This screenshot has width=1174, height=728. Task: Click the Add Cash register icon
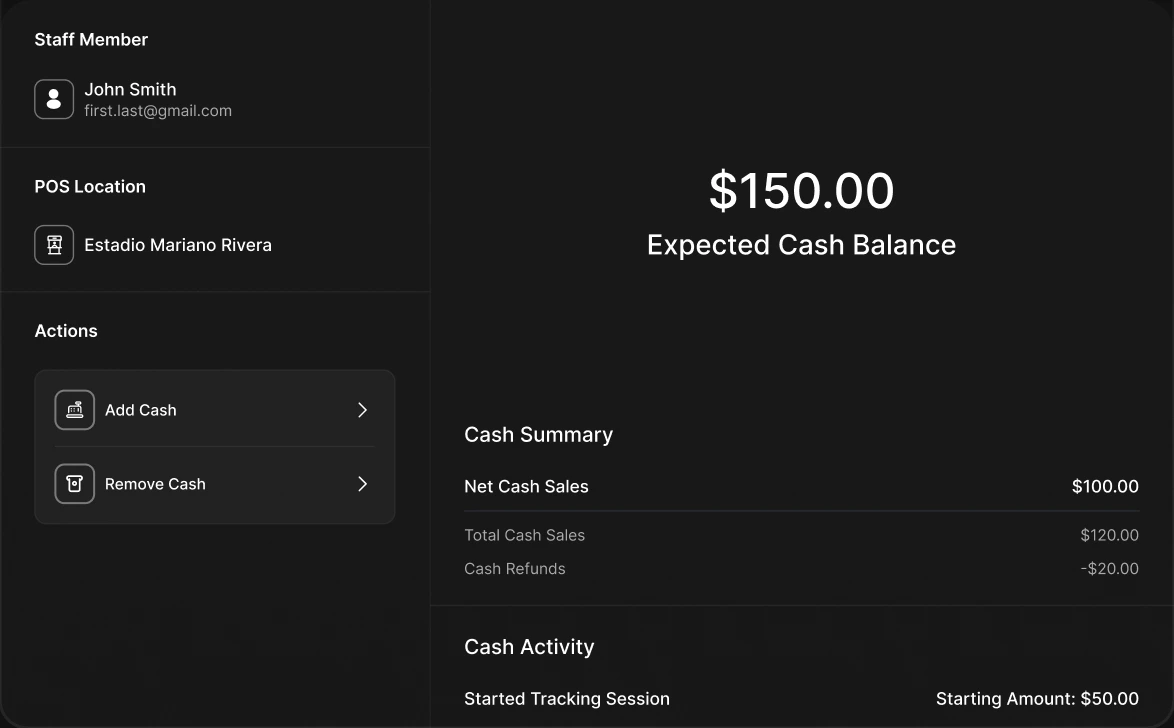click(75, 410)
